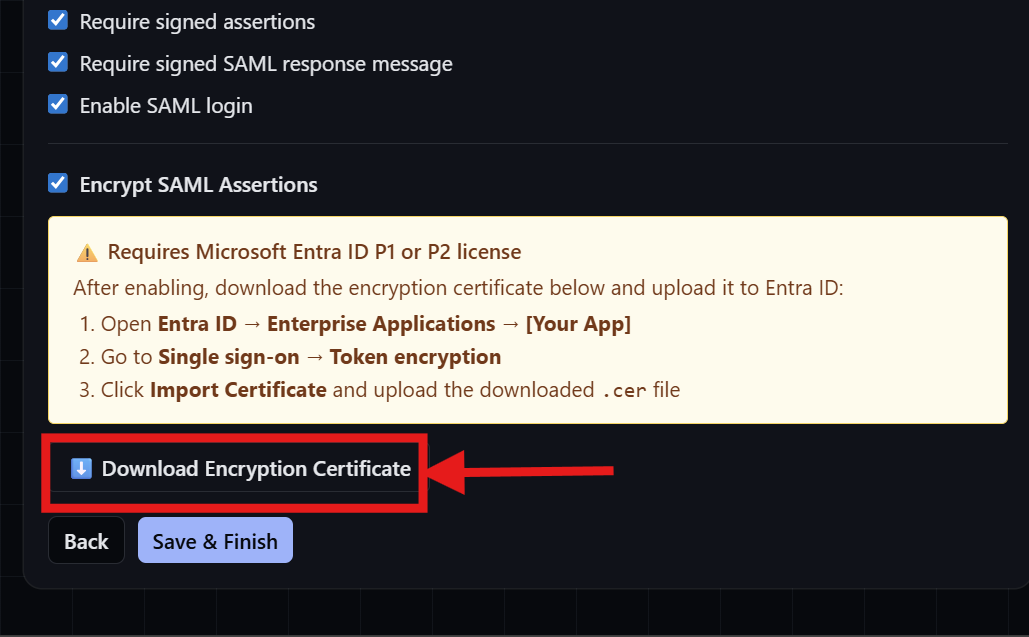This screenshot has height=637, width=1029.
Task: Uncheck Require signed assertions checkbox
Action: [58, 20]
